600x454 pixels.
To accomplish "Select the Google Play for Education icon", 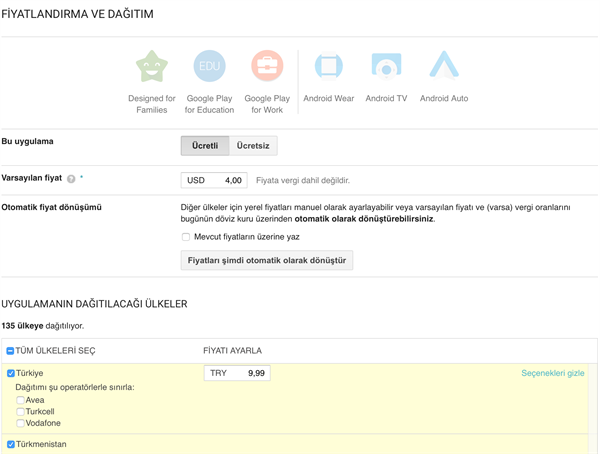I will [x=209, y=67].
